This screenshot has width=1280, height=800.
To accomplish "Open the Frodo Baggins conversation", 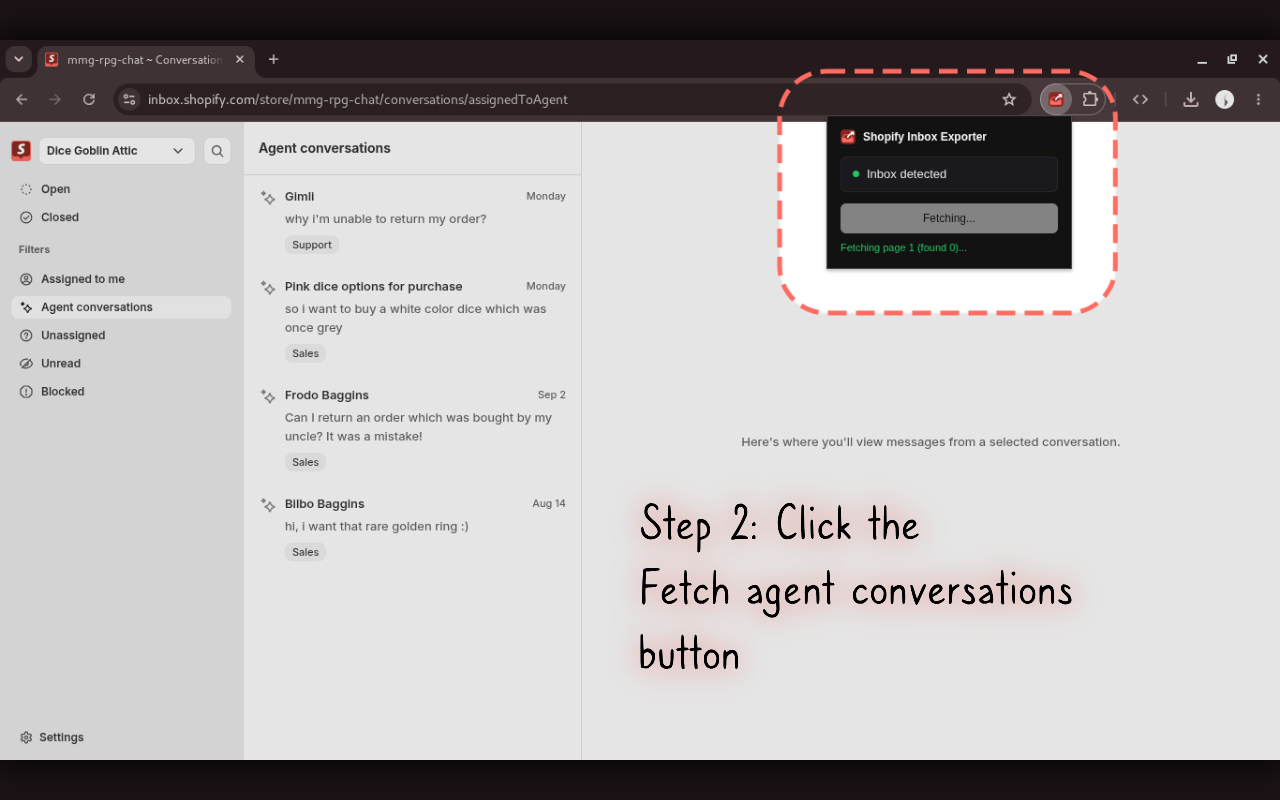I will (412, 429).
